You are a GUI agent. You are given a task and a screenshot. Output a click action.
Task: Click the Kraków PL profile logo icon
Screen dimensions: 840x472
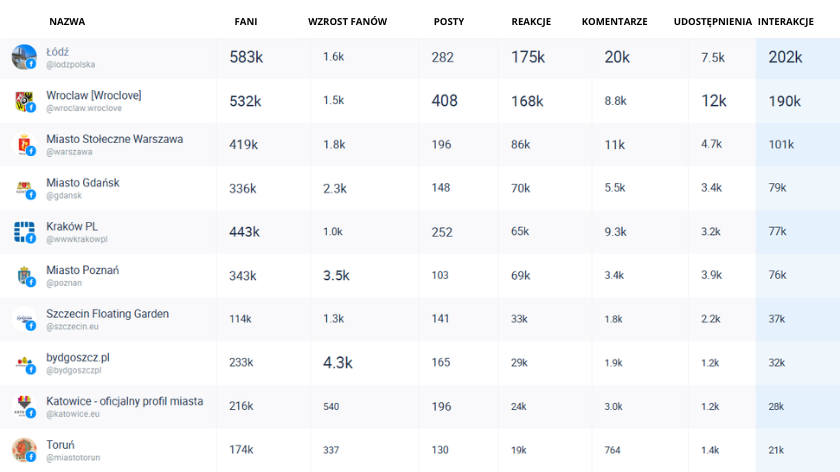click(24, 232)
